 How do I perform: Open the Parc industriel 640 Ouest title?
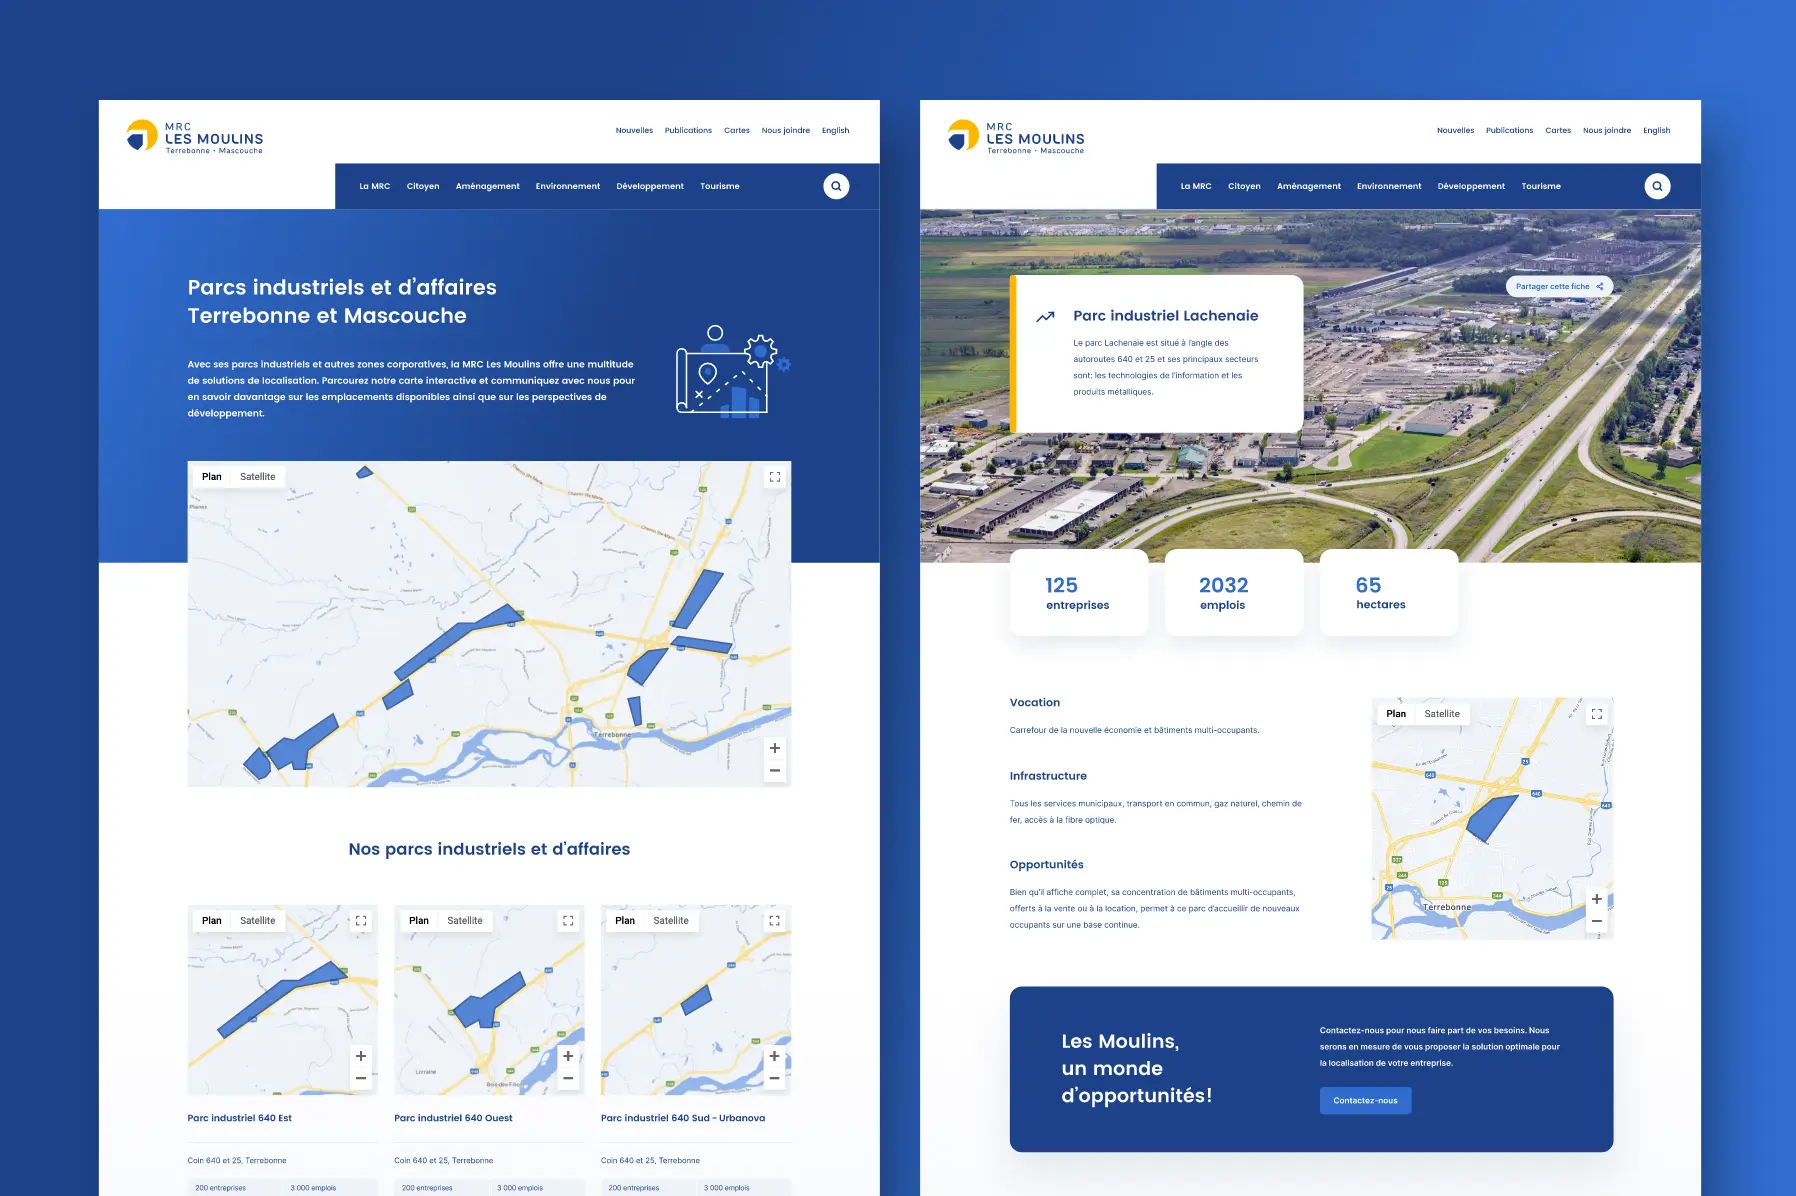coord(453,1118)
